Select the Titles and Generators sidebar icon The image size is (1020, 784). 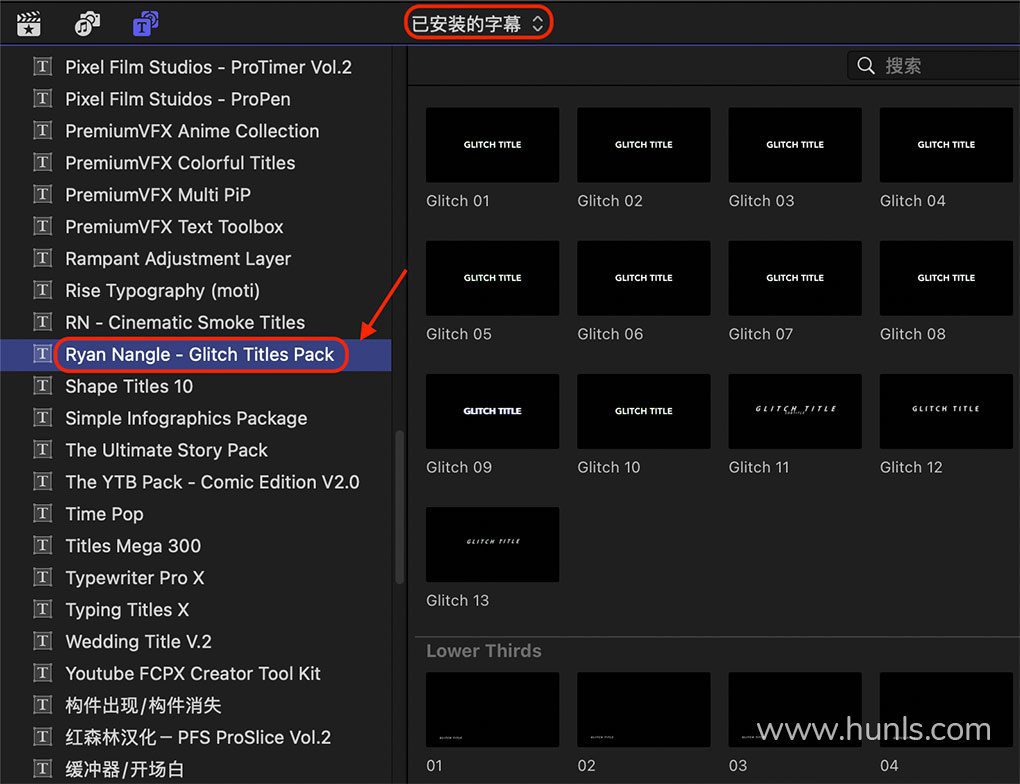point(146,24)
